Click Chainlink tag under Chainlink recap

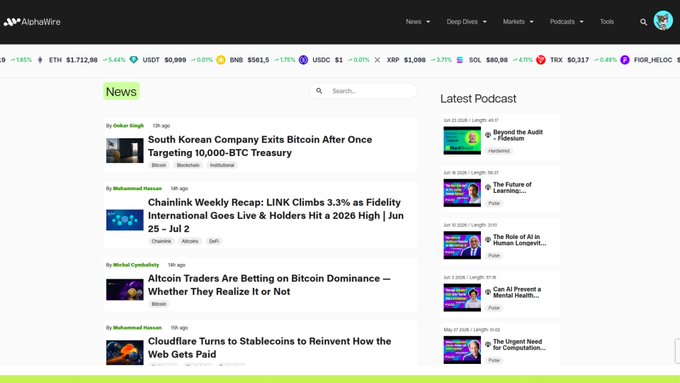tap(161, 241)
